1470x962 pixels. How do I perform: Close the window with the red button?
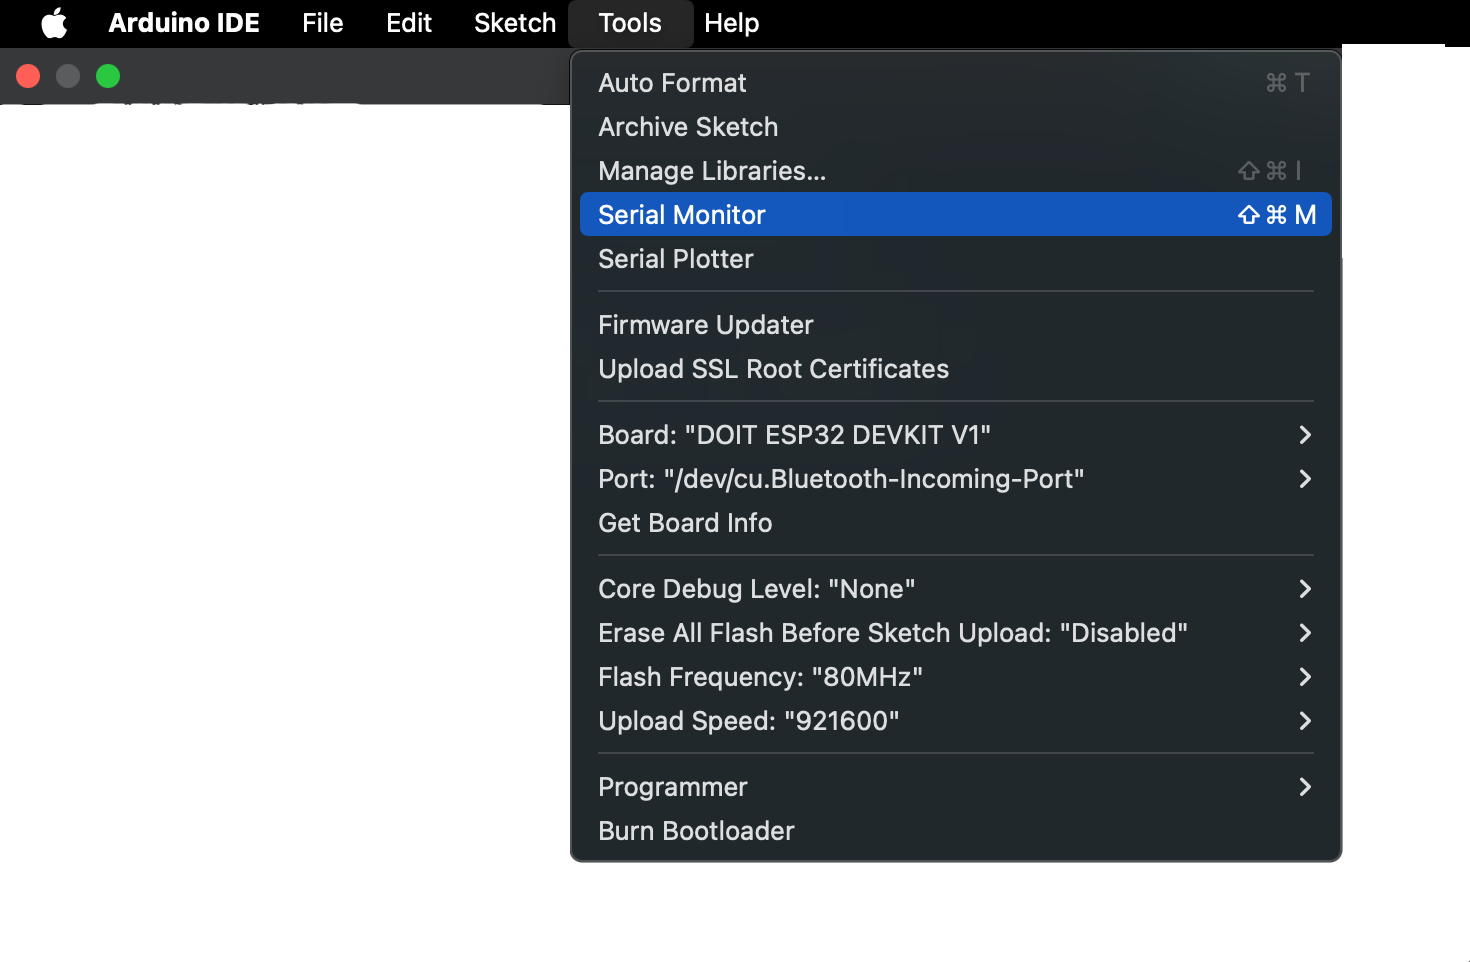[x=28, y=76]
